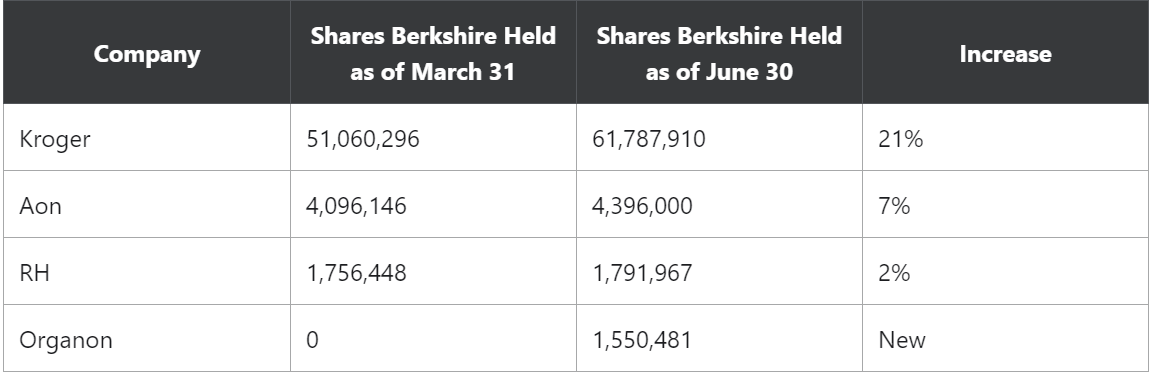Click the Organon company cell
The height and width of the screenshot is (374, 1151).
coord(147,339)
